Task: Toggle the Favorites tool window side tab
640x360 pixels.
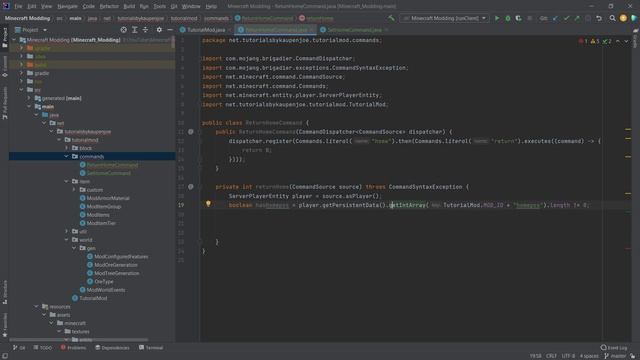Action: point(4,325)
